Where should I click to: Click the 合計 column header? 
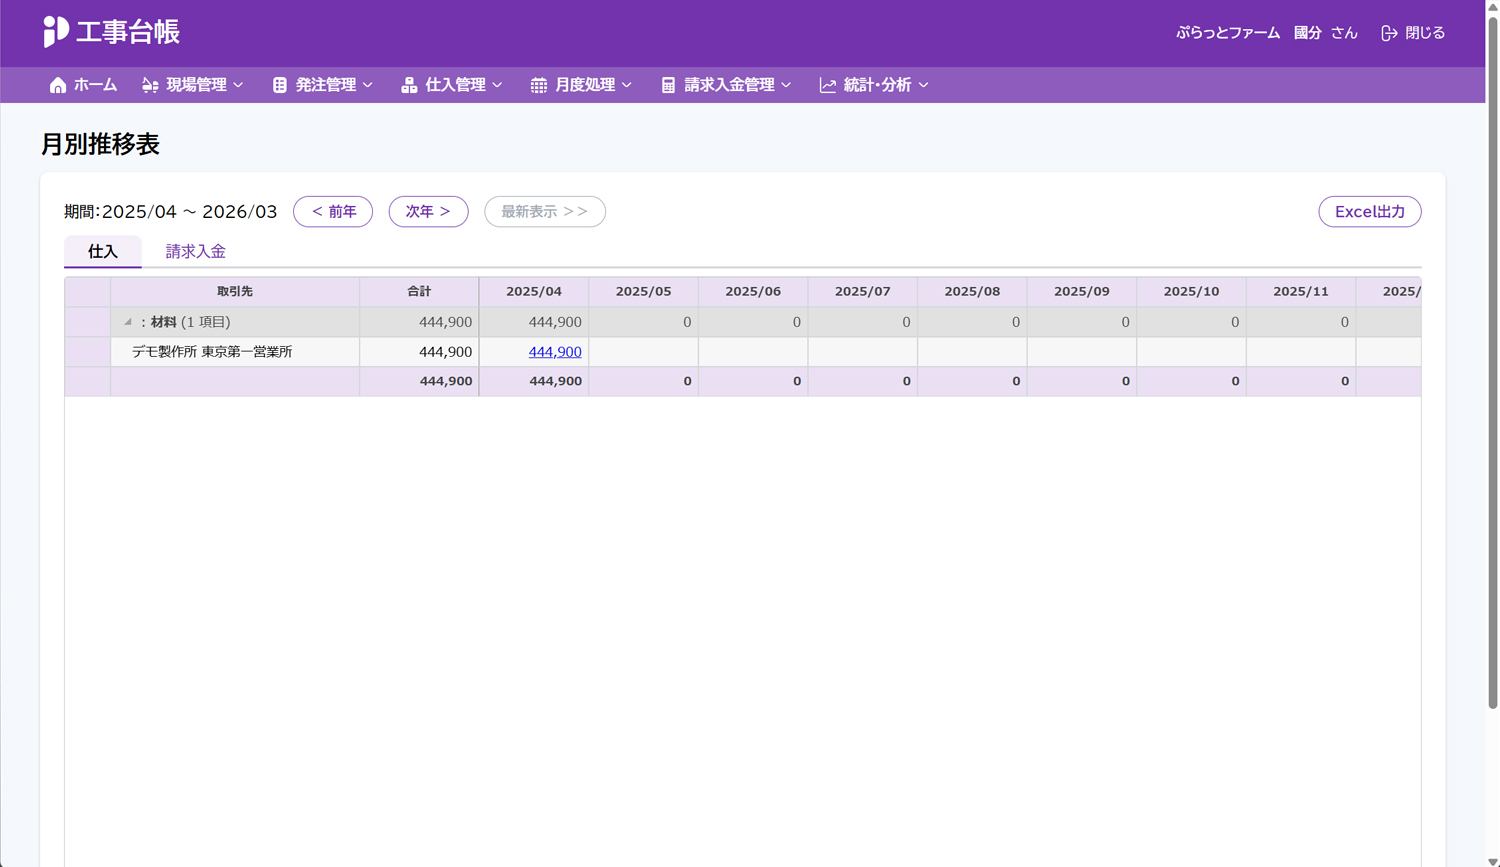(419, 292)
